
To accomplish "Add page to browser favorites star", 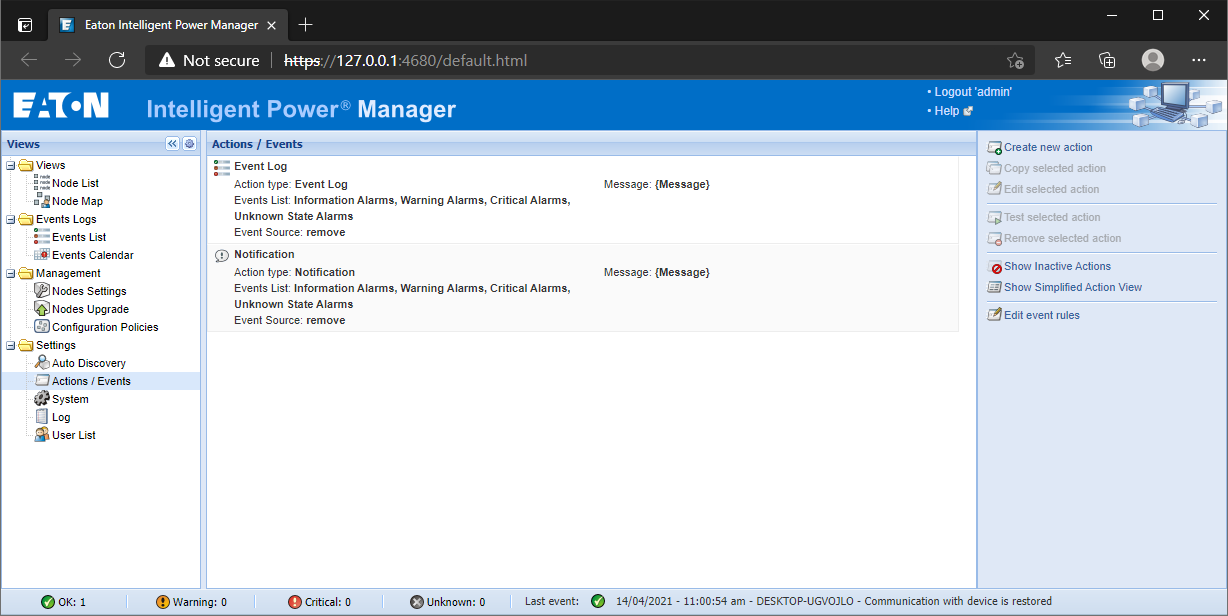I will click(x=1015, y=60).
